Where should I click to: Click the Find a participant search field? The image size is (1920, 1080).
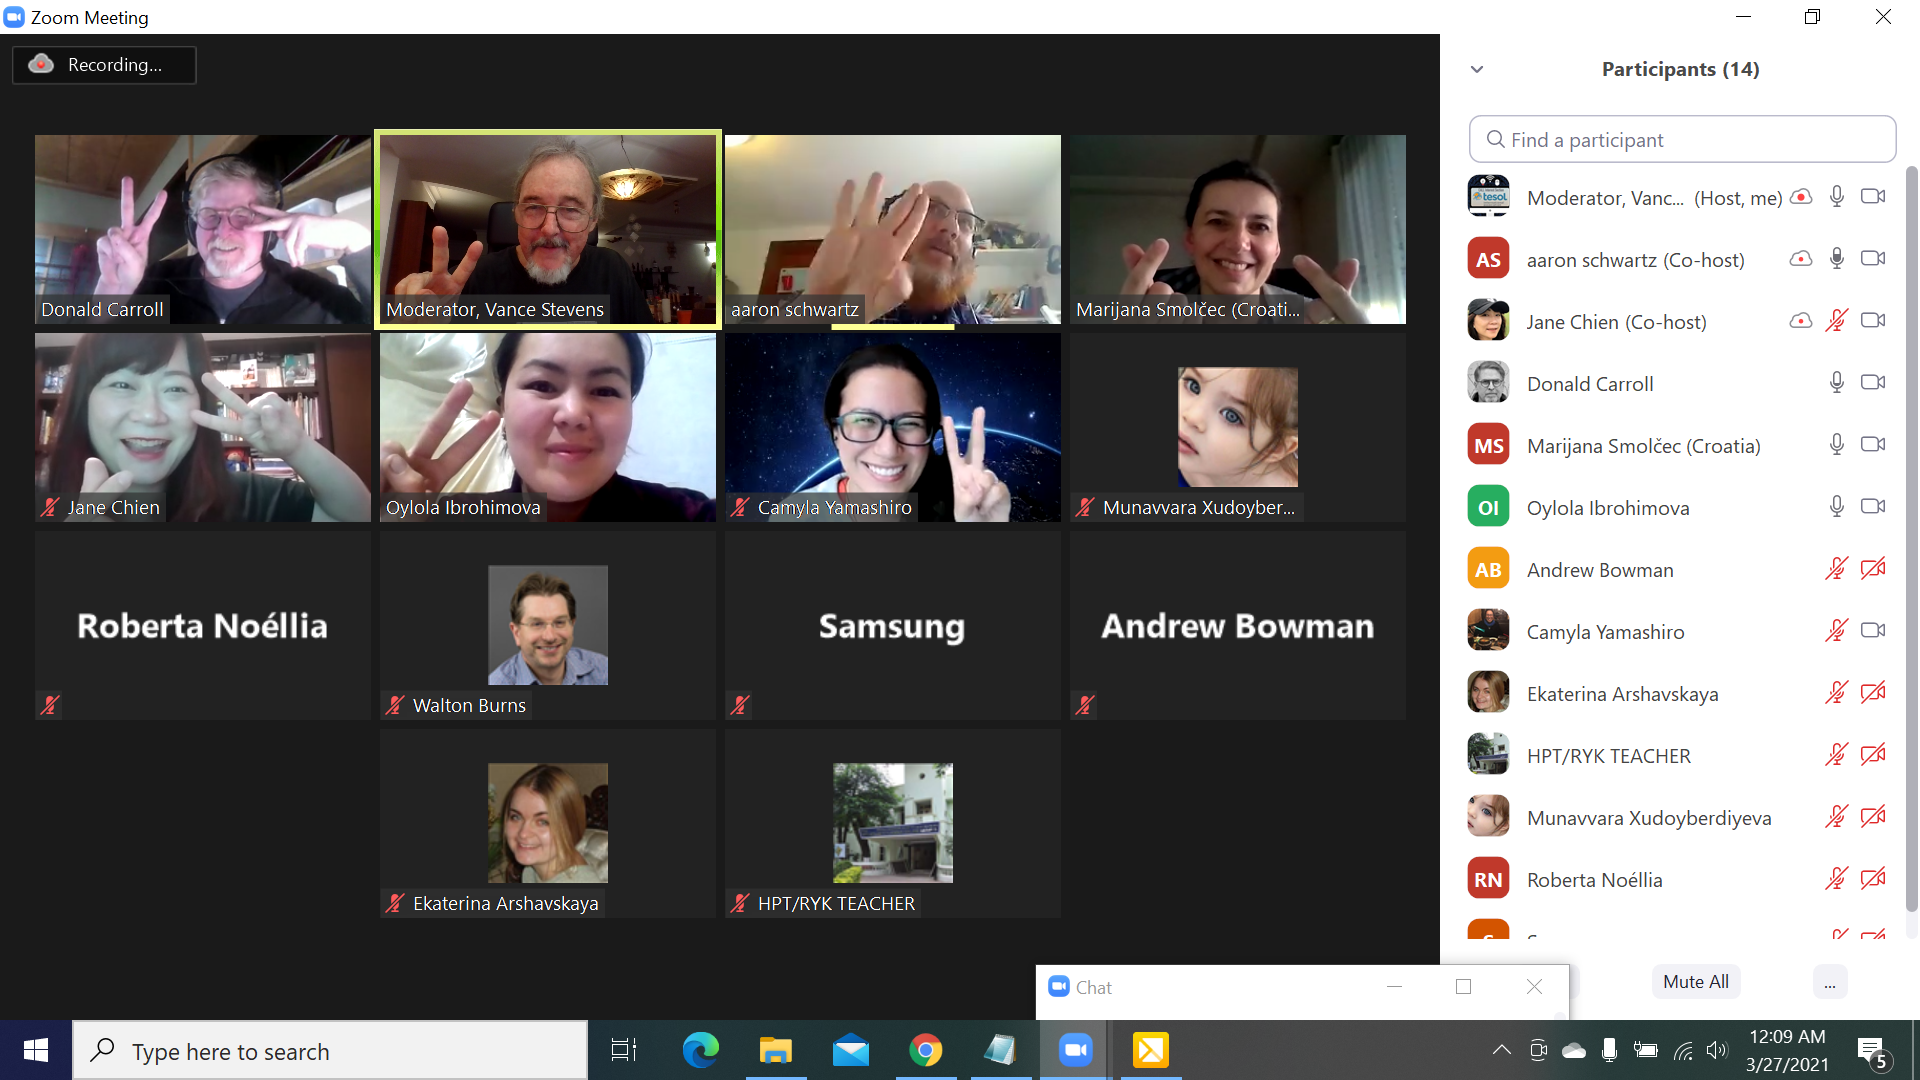pyautogui.click(x=1682, y=140)
